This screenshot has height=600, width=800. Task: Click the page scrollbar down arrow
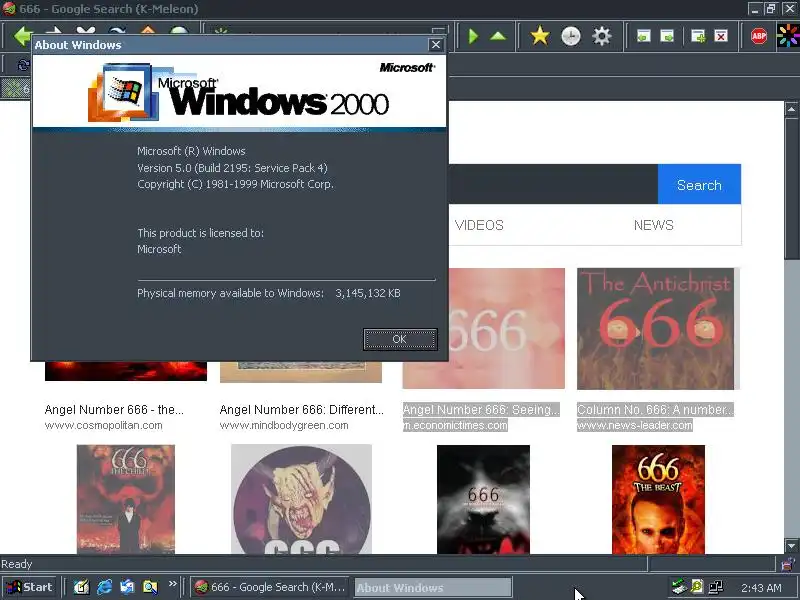791,546
